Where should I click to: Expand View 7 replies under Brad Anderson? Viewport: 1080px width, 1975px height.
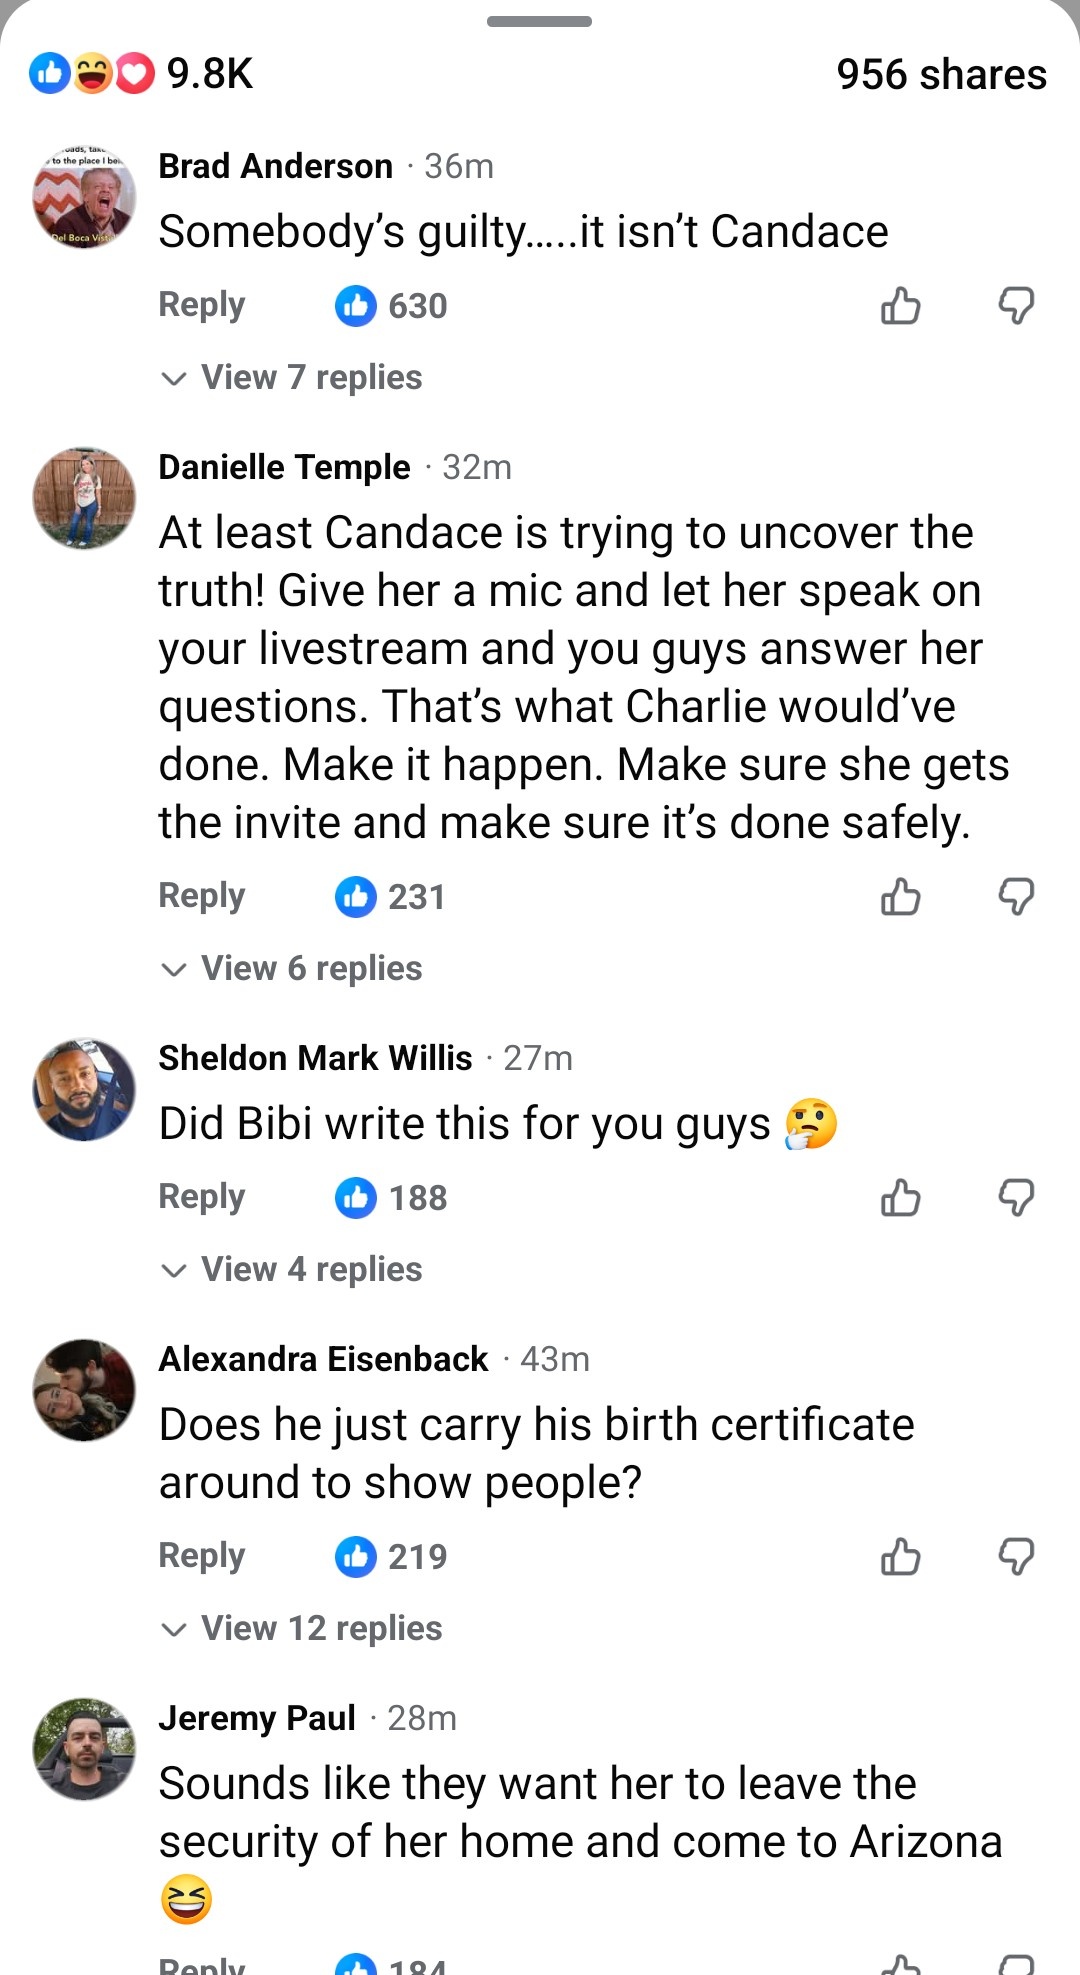coord(311,378)
